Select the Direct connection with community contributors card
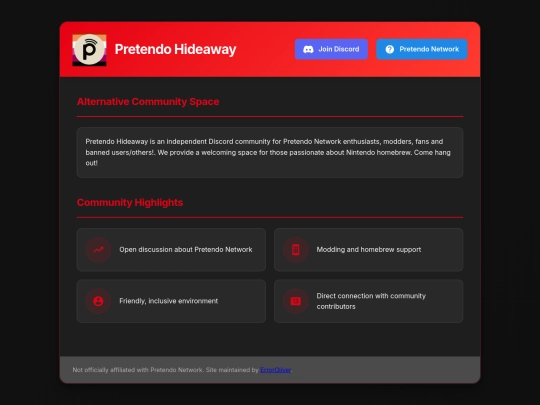The image size is (540, 405). (x=368, y=301)
